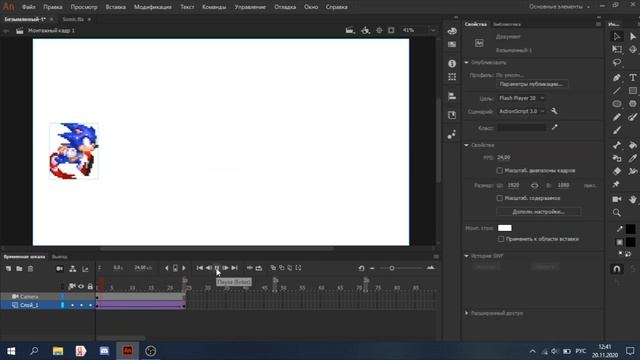Select the Oval tool
Viewport: 640px width, 360px height.
coord(617,104)
